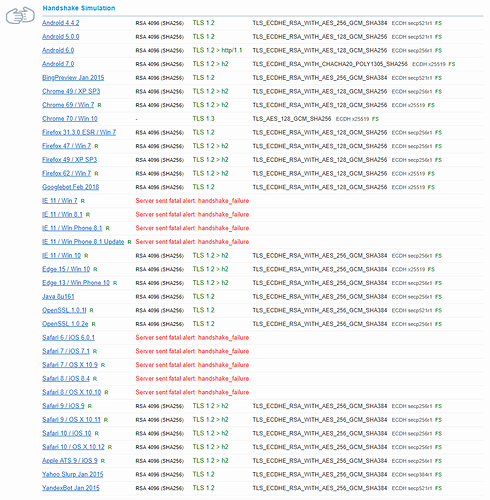
Task: Click the Handshake Simulation heading
Action: click(x=79, y=8)
